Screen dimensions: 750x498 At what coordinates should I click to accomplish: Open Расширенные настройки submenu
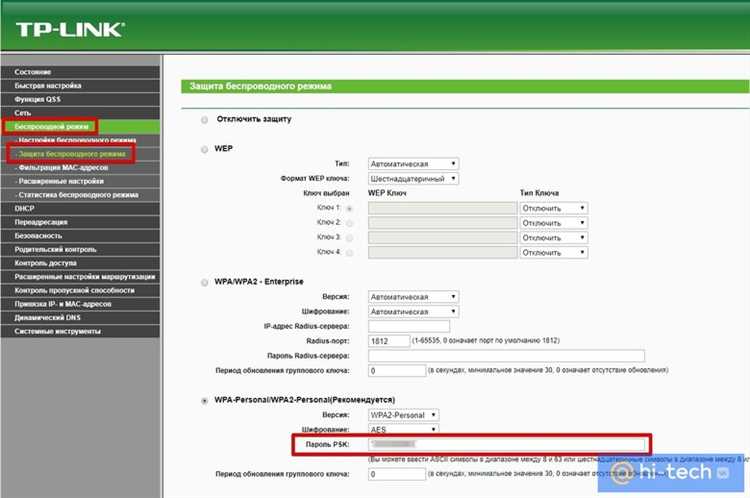point(80,181)
